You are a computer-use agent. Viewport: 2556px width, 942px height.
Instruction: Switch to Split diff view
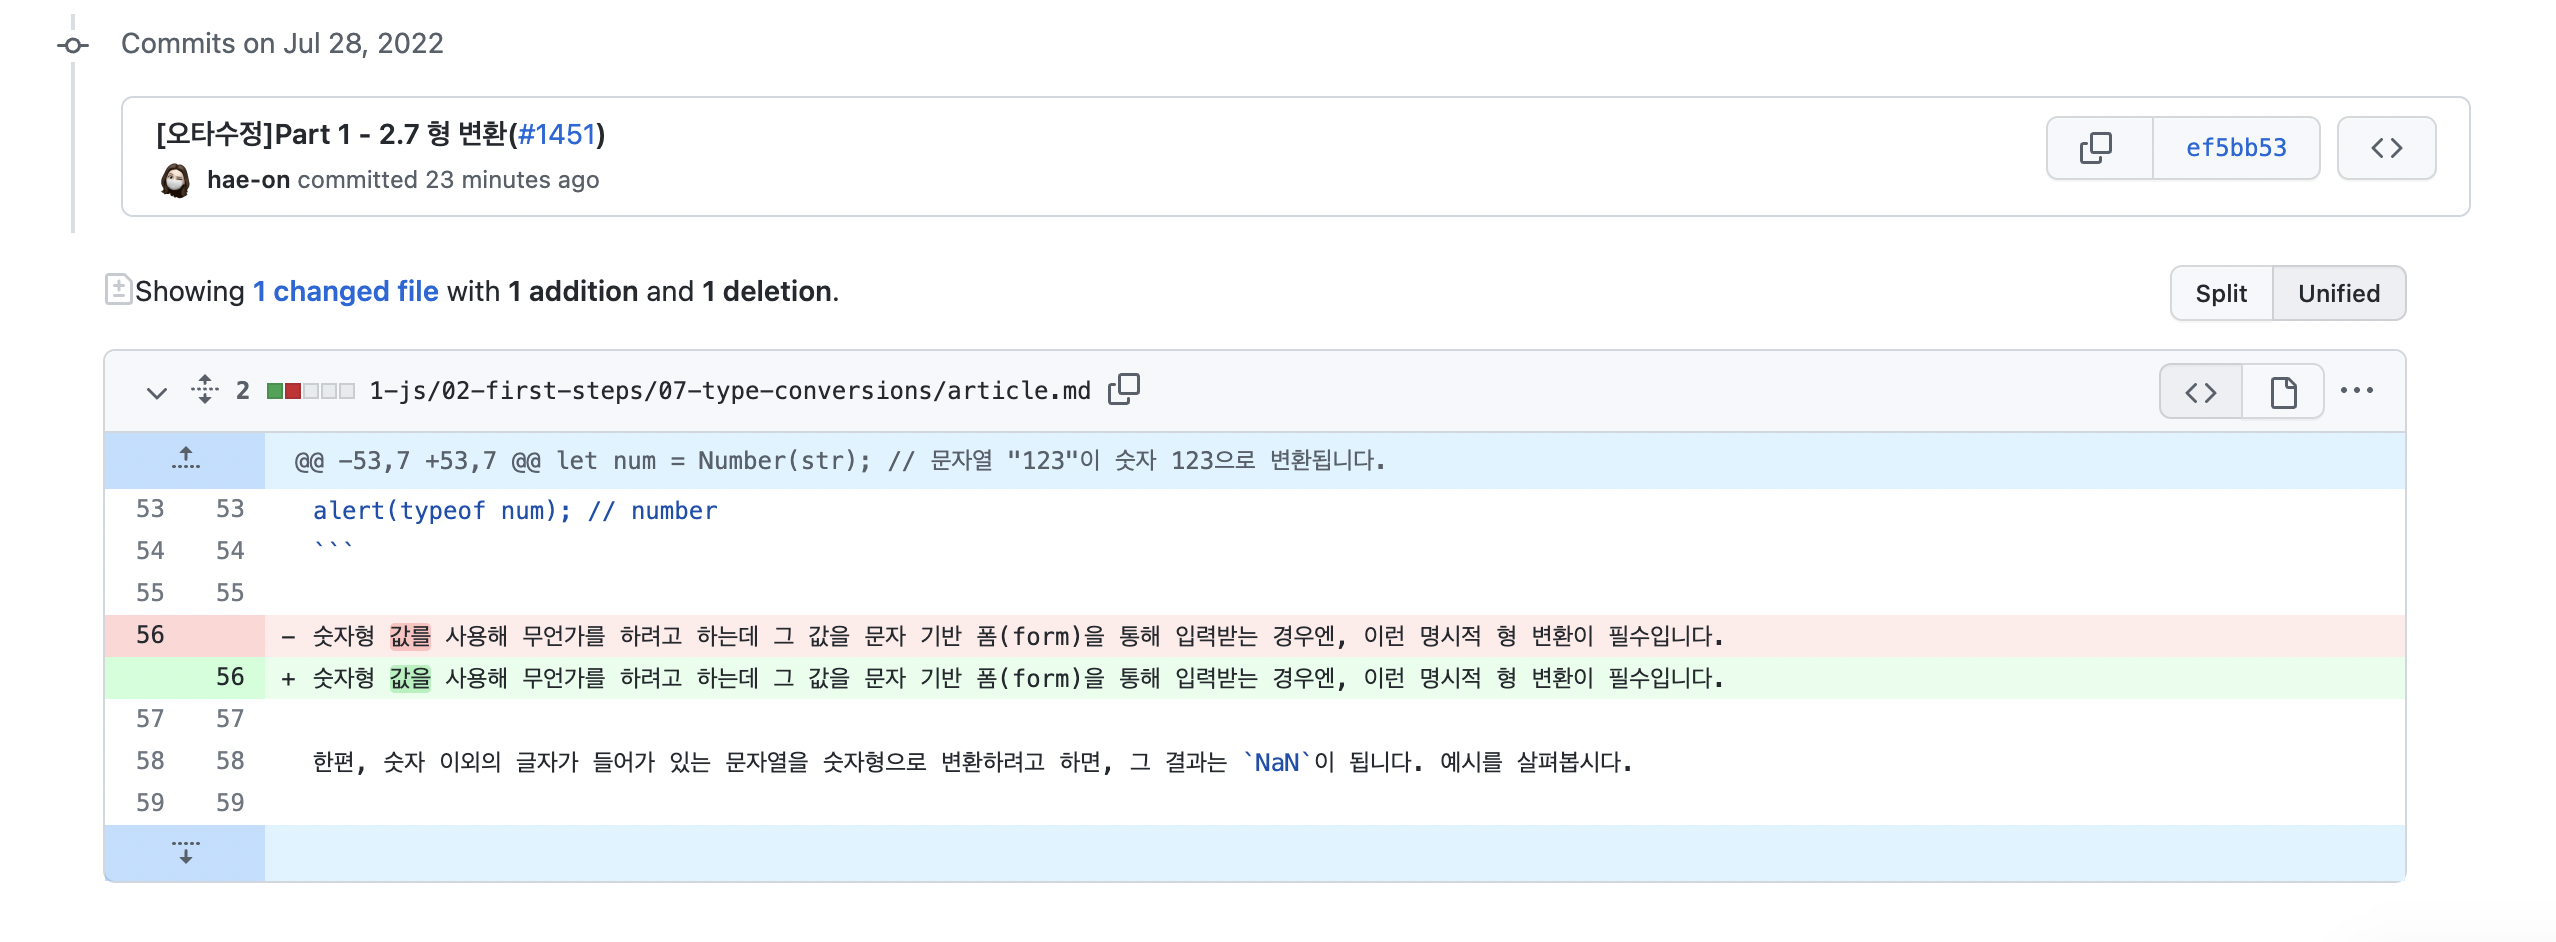pos(2221,293)
